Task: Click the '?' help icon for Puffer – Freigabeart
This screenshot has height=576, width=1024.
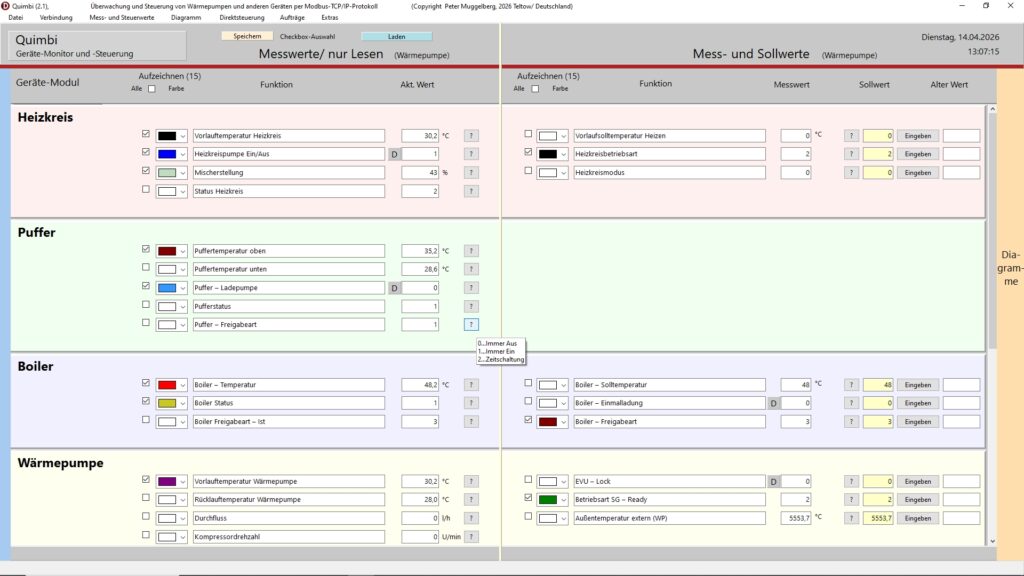Action: point(471,324)
